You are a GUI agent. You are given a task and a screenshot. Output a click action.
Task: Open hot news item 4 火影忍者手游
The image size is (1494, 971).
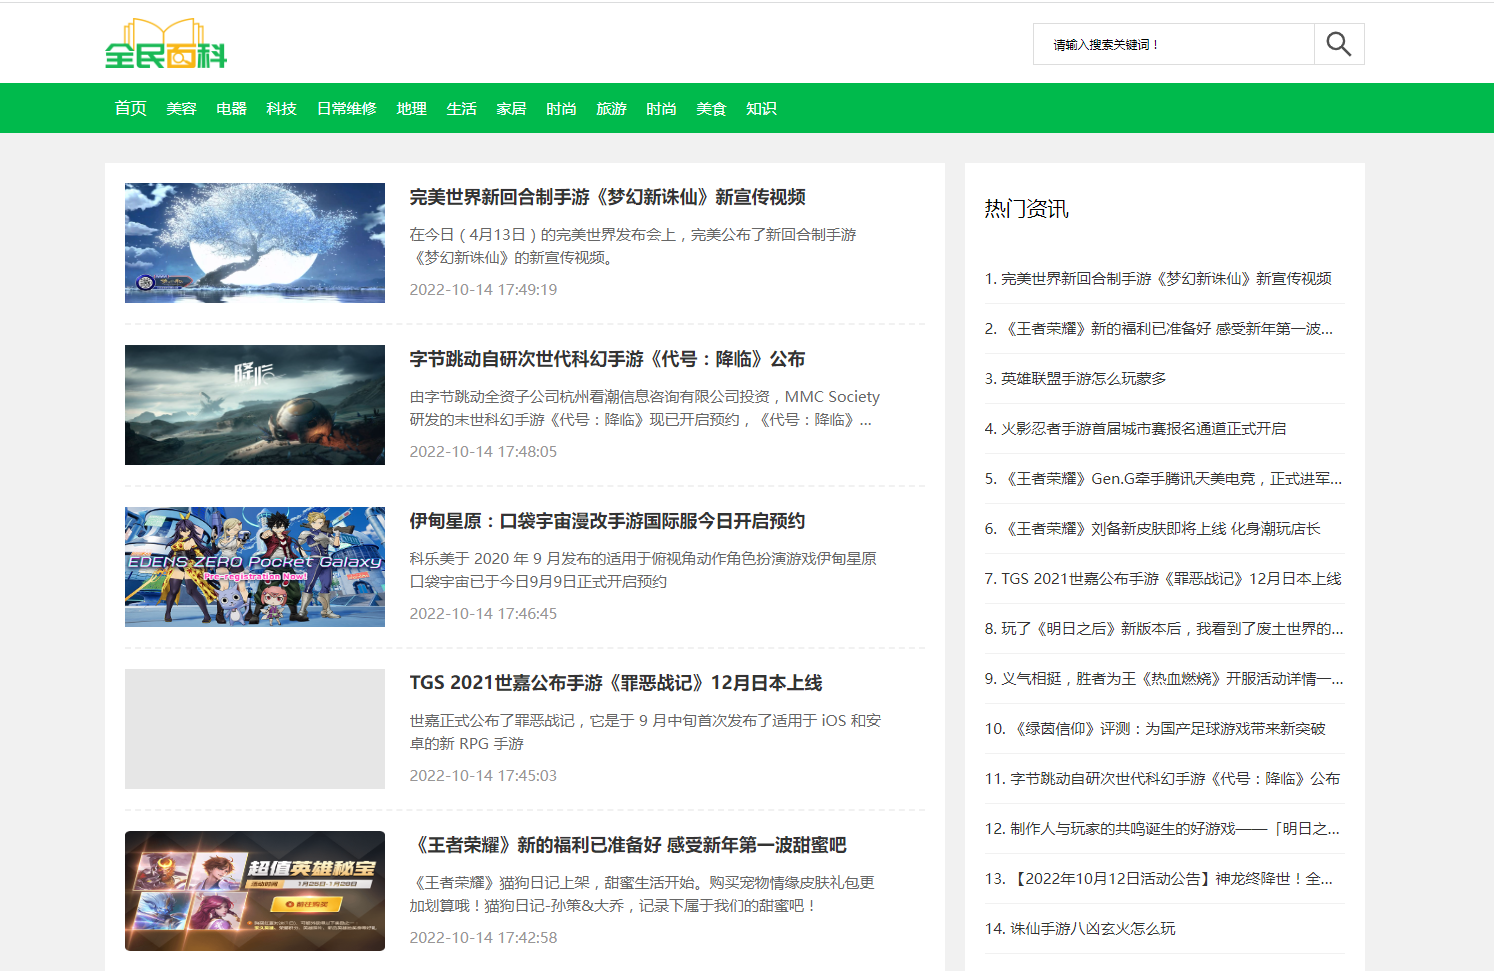[x=1135, y=428]
